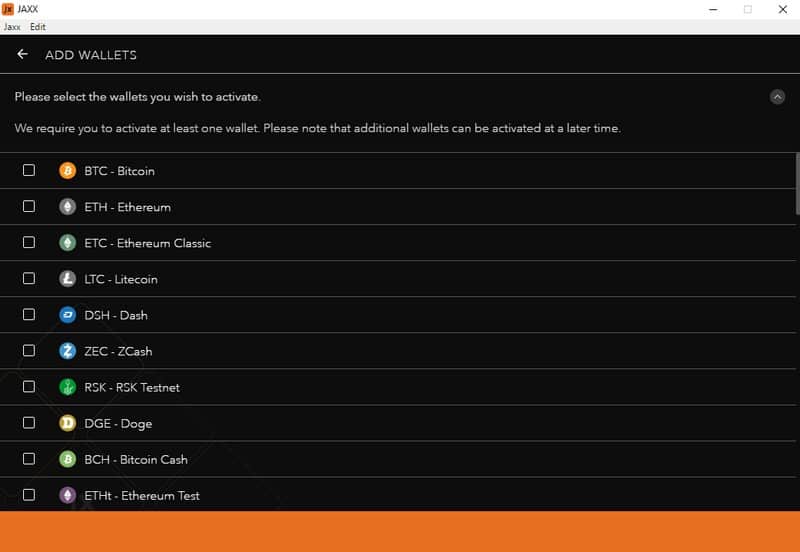Click the green Bitcoin Cash coin icon

click(x=67, y=459)
